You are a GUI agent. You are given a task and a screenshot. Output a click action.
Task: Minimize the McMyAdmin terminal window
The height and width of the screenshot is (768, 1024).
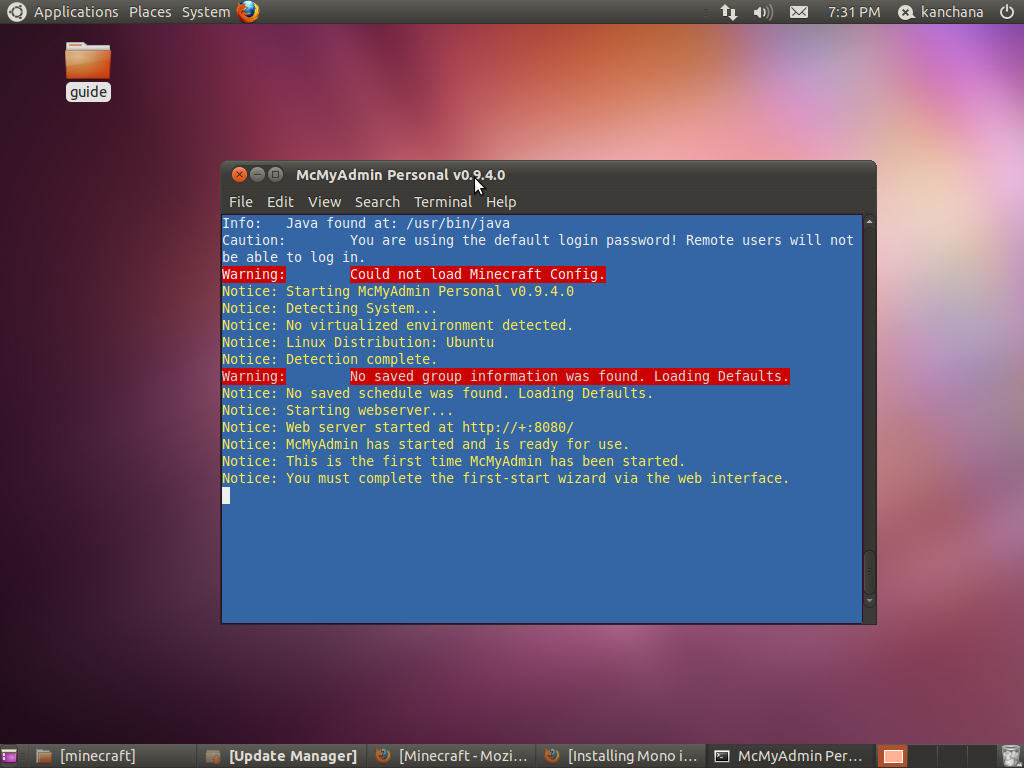257,174
